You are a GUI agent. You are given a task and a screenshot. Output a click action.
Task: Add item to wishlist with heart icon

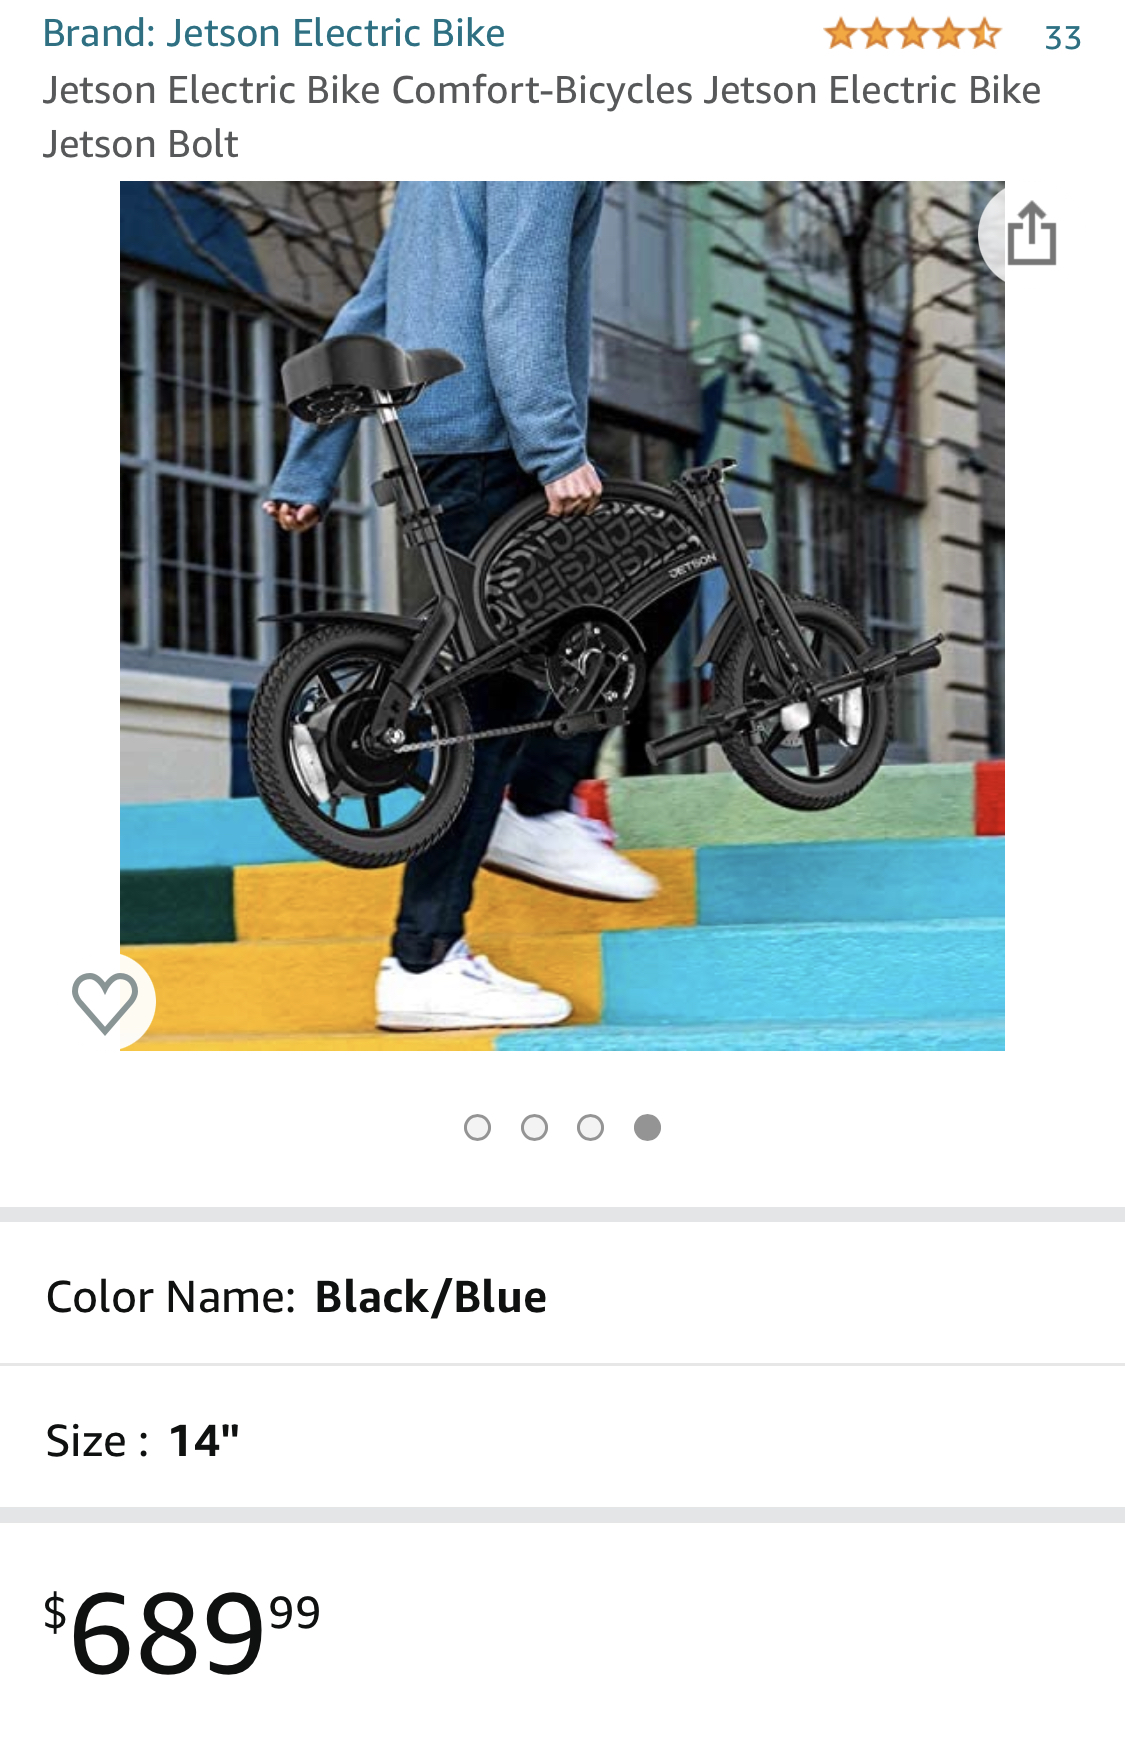(x=105, y=1002)
